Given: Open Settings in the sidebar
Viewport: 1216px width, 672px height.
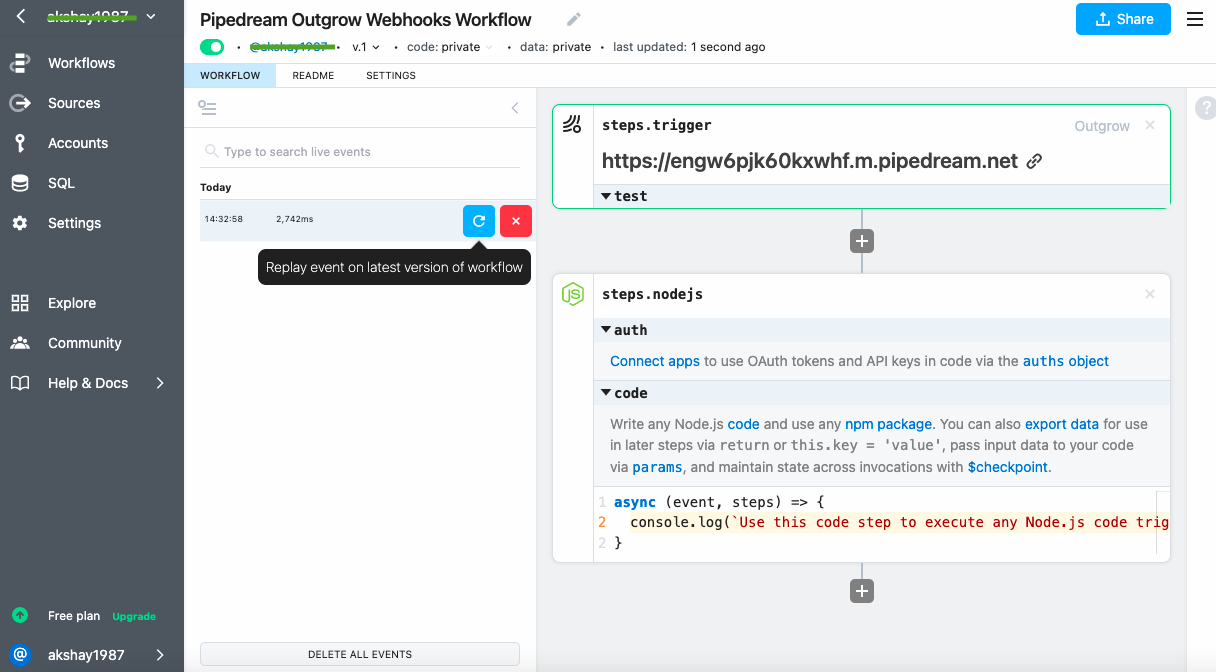Looking at the screenshot, I should click(74, 223).
